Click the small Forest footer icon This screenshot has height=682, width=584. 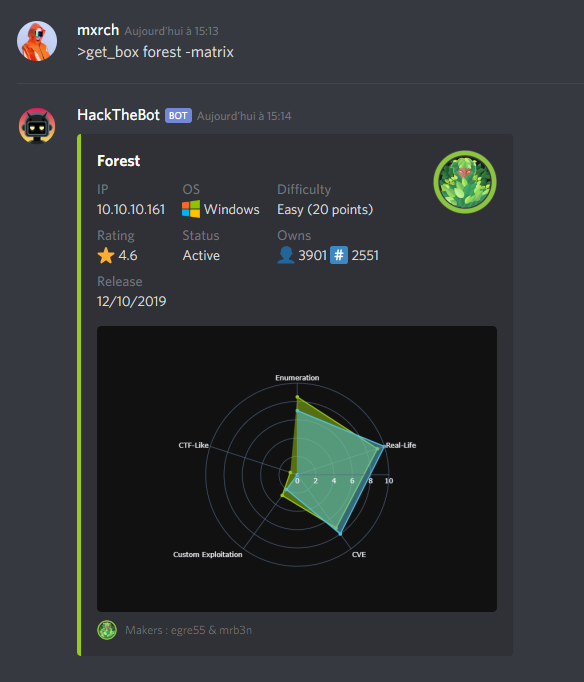click(107, 630)
